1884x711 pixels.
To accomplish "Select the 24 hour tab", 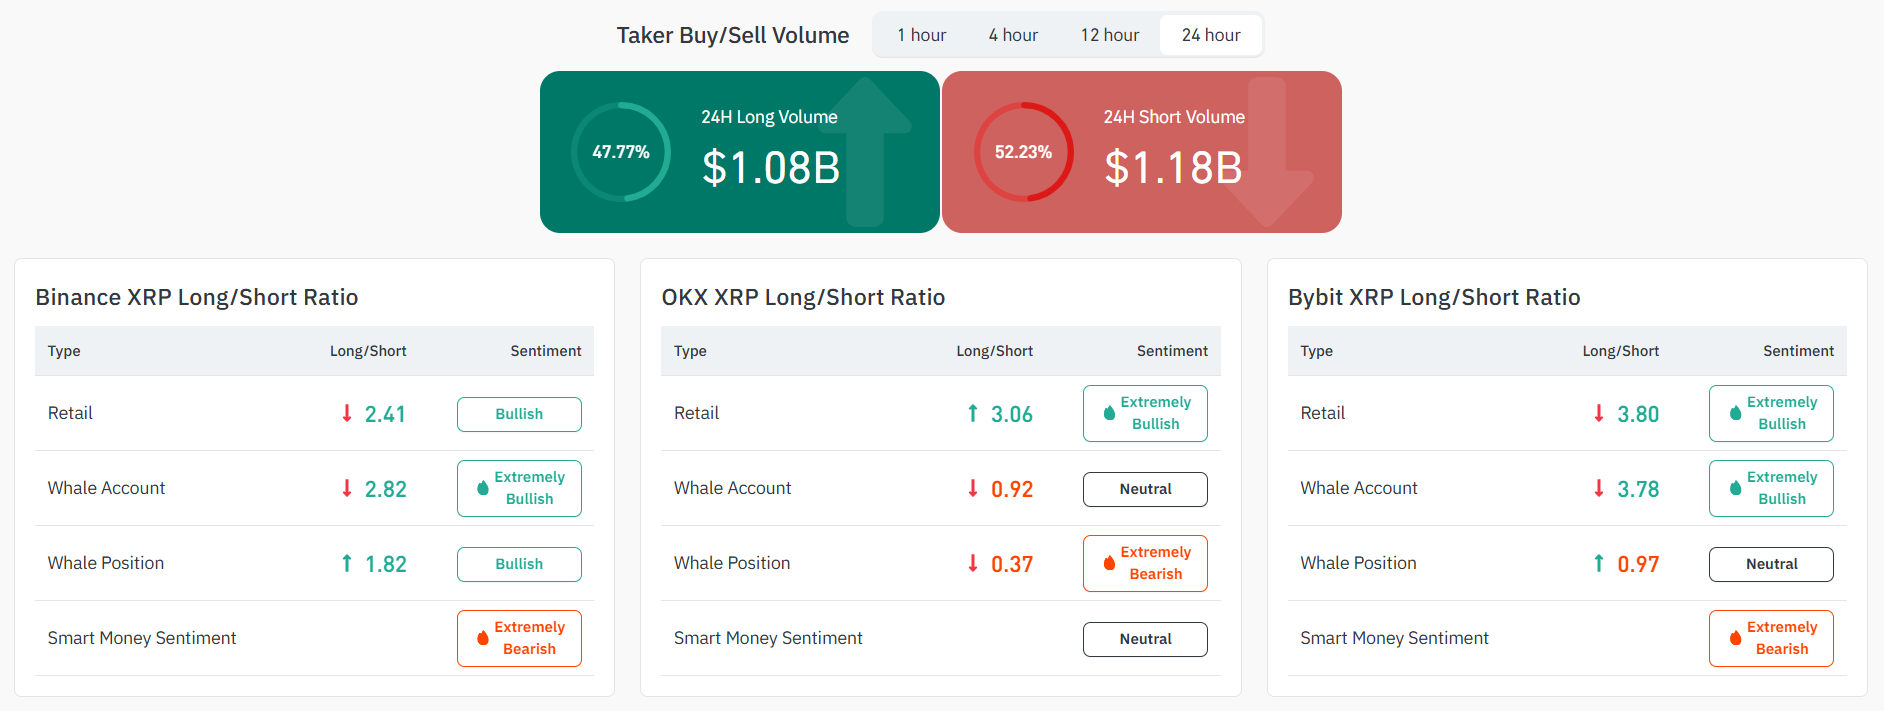I will [1211, 35].
